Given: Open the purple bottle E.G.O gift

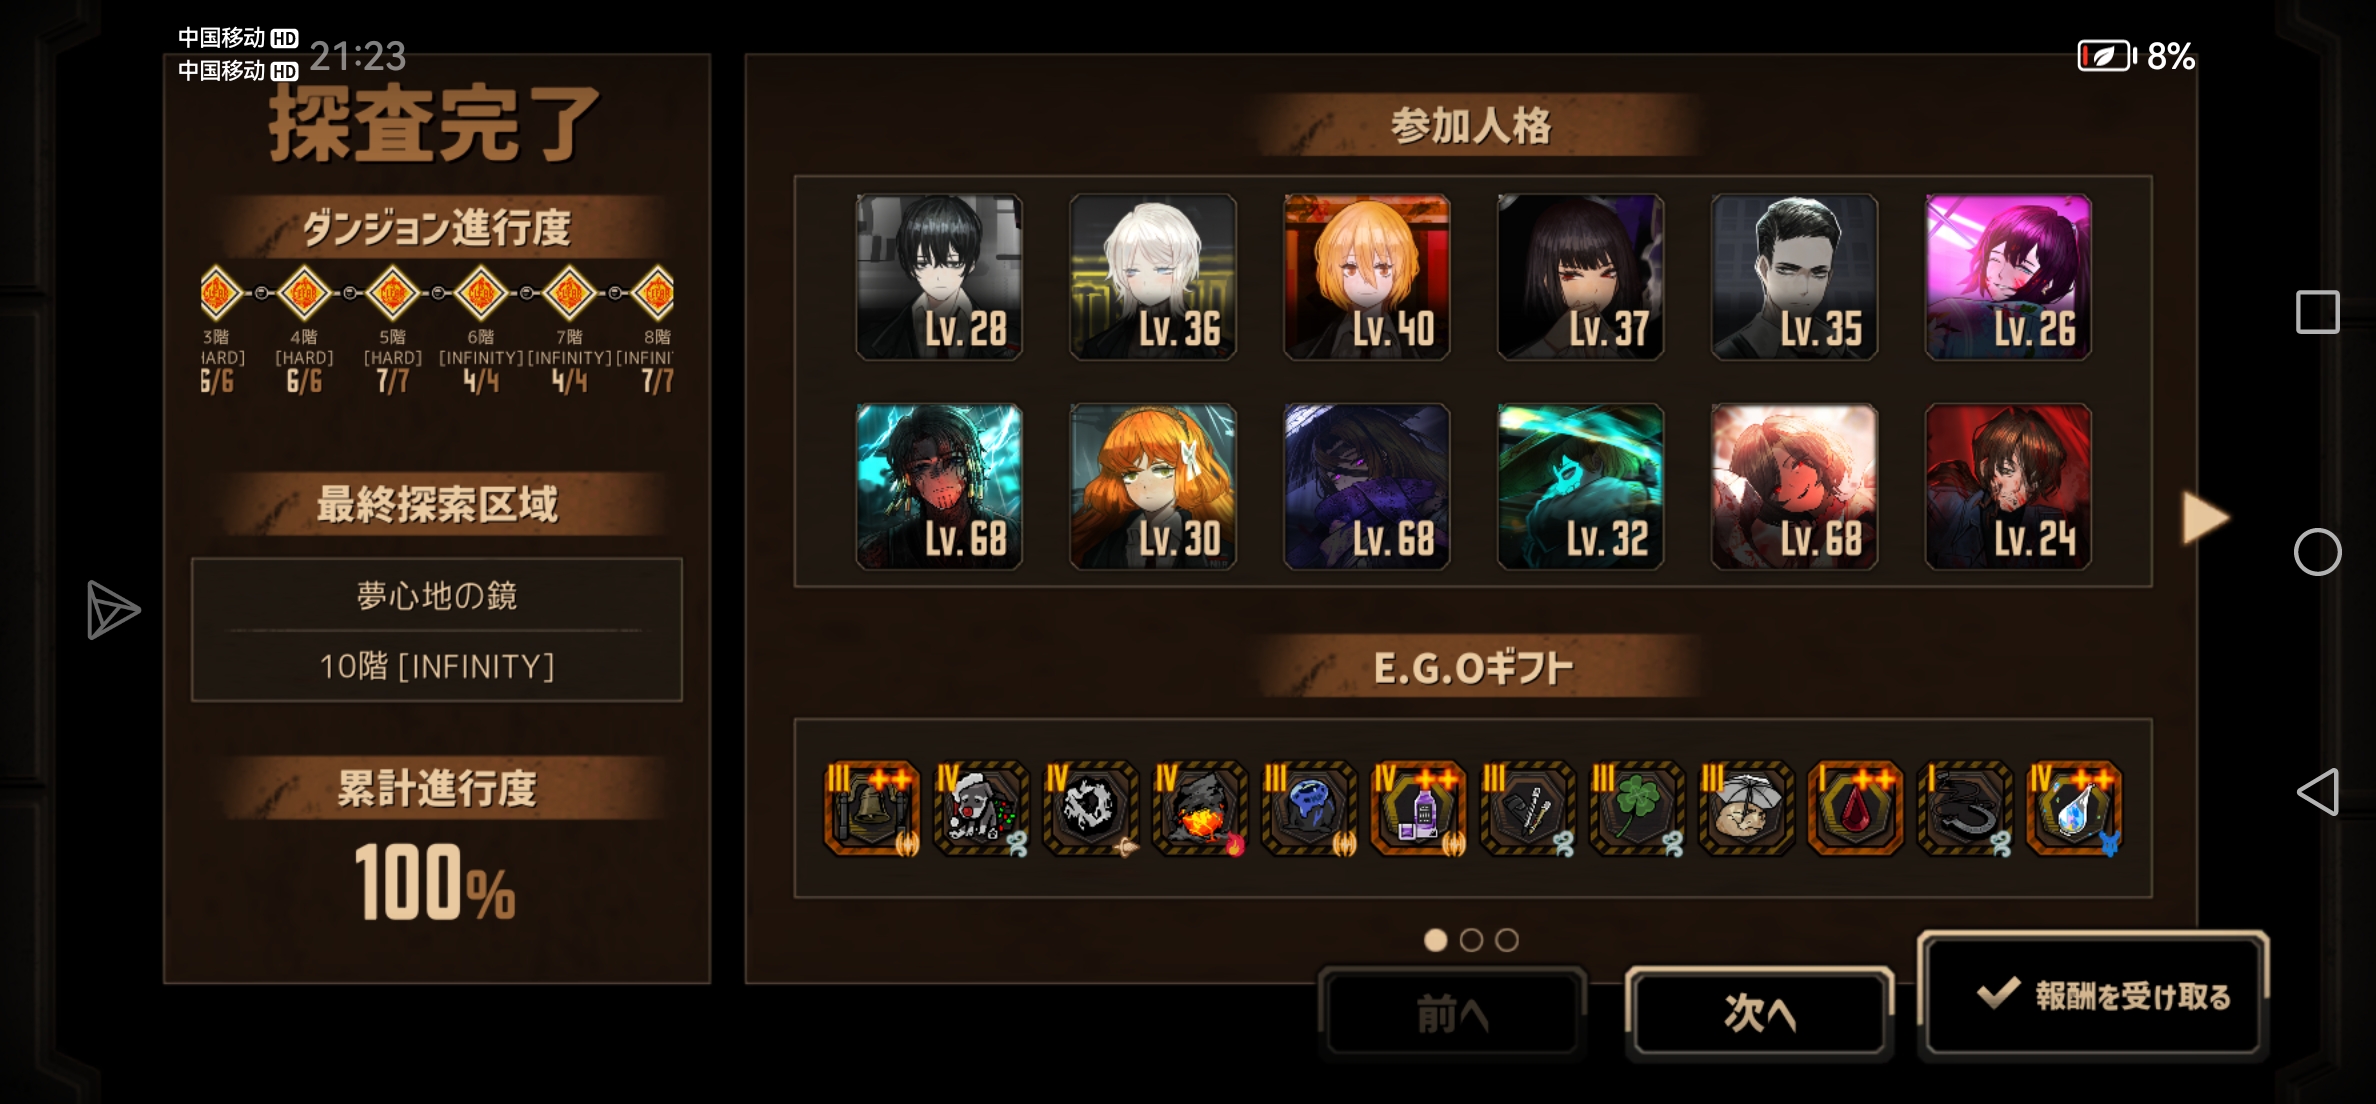Looking at the screenshot, I should [1418, 809].
